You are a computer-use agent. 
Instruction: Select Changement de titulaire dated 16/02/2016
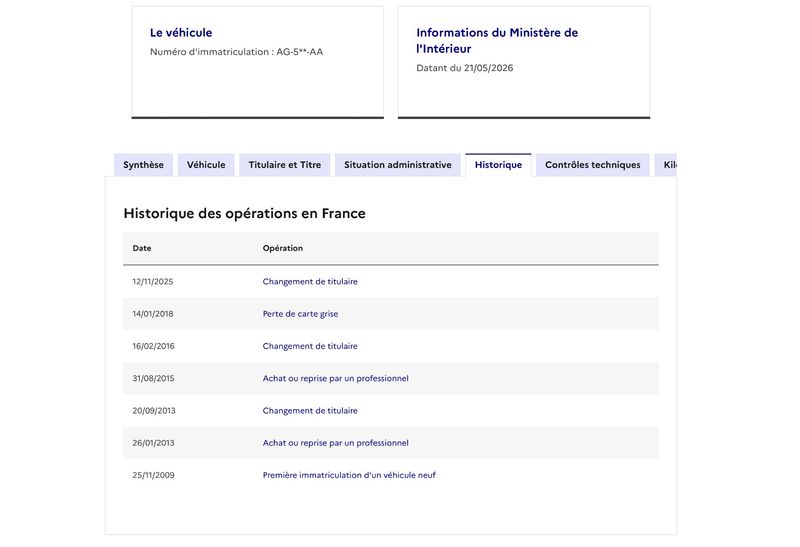point(310,346)
